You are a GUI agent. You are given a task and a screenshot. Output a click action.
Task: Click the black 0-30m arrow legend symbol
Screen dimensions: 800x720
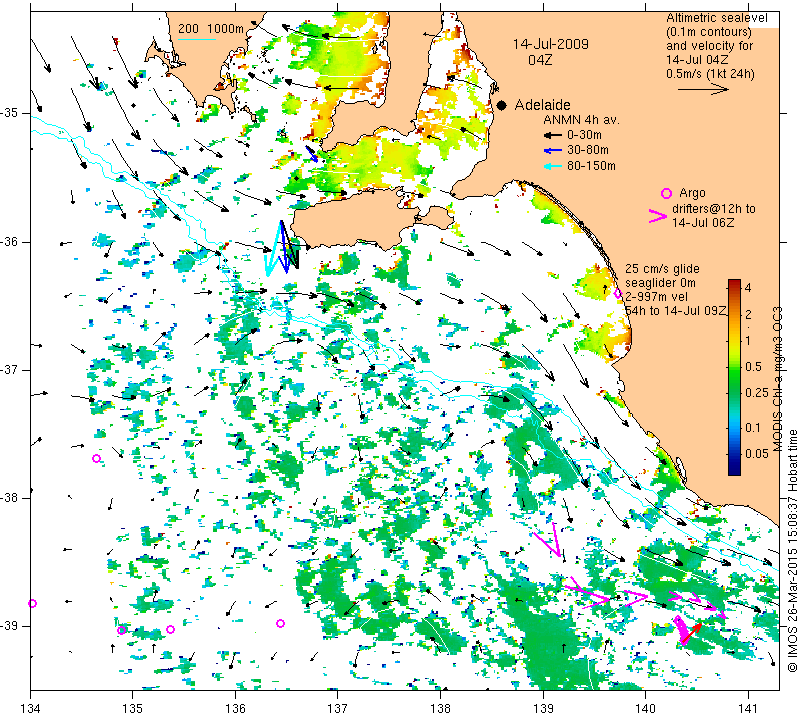pos(552,135)
